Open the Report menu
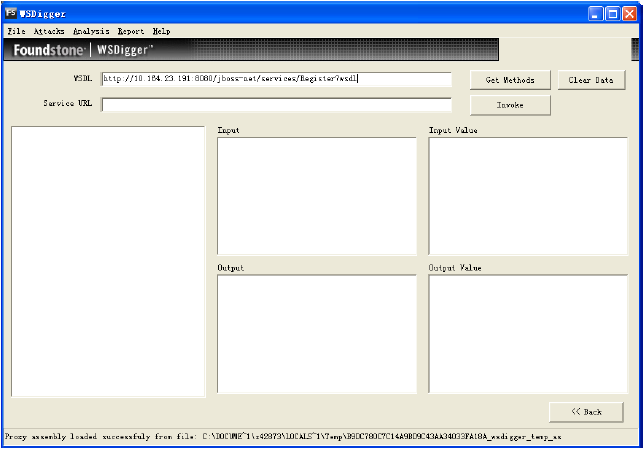Screen dimensions: 644x449 (131, 31)
